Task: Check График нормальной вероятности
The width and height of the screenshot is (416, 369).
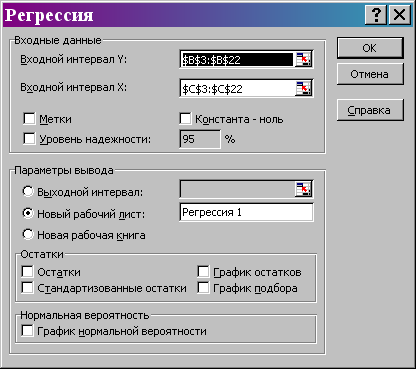Action: click(27, 331)
